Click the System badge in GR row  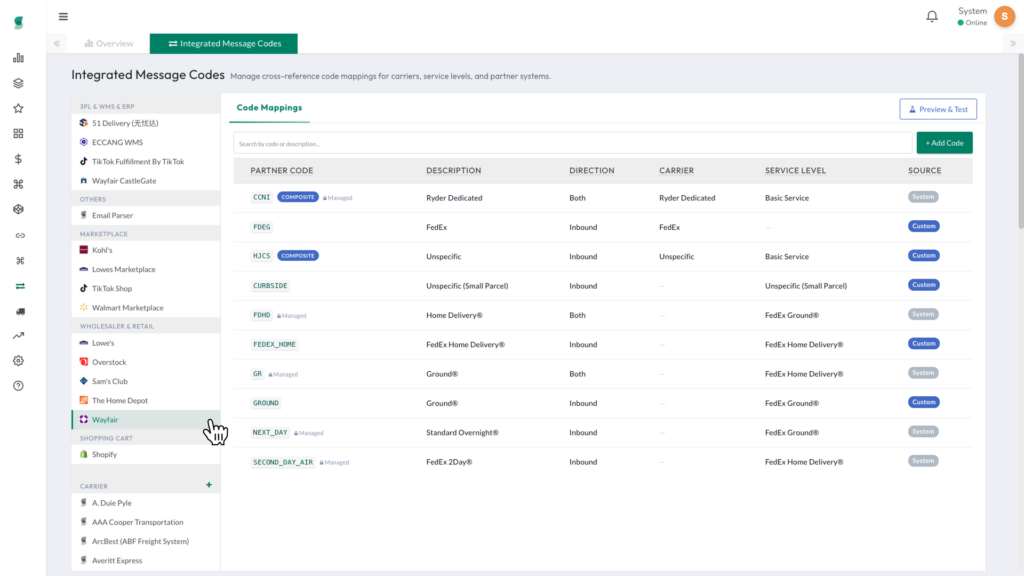[x=923, y=373]
